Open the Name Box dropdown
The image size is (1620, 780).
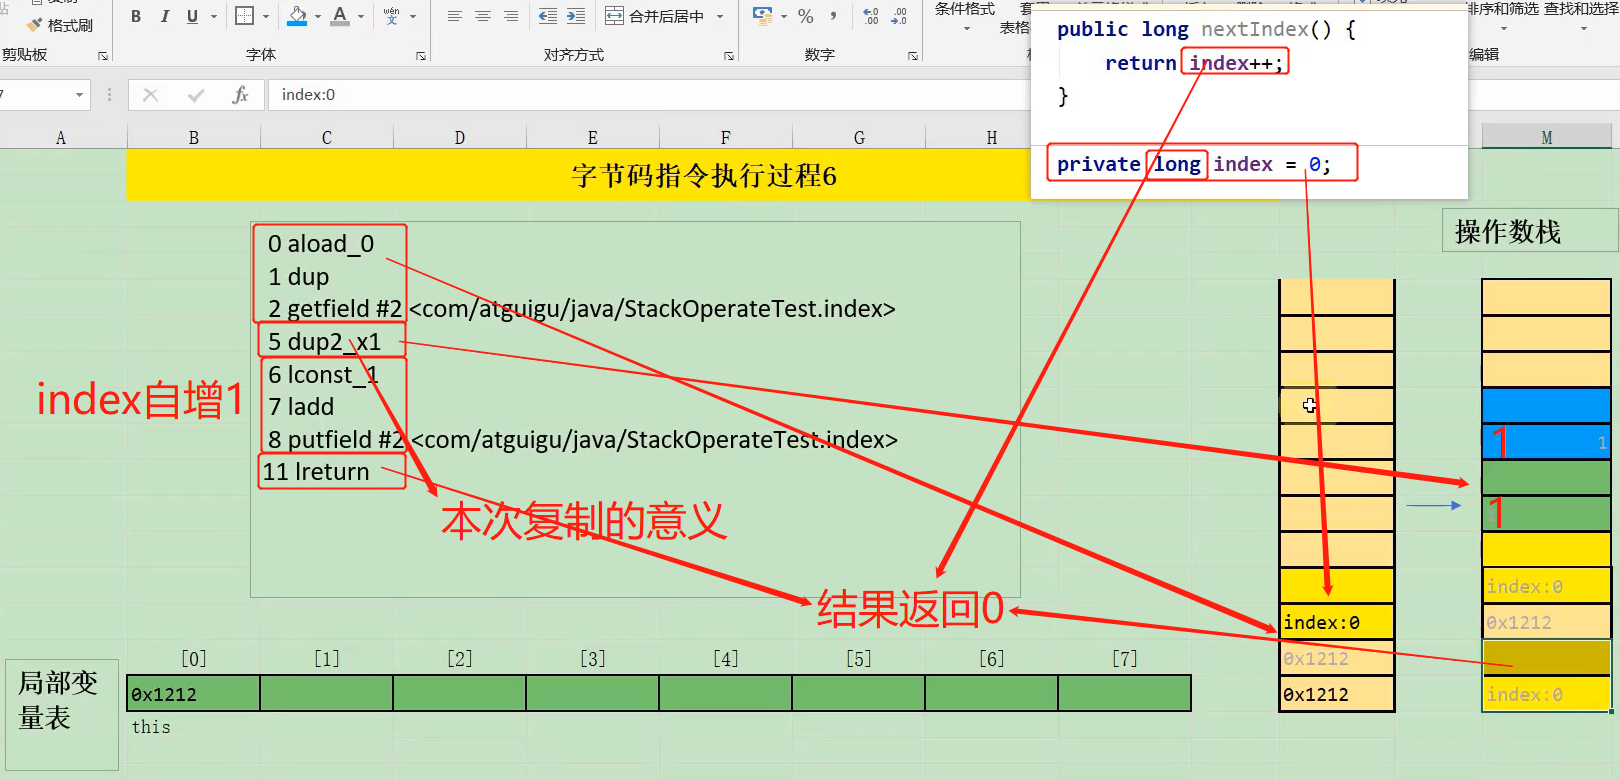[79, 95]
